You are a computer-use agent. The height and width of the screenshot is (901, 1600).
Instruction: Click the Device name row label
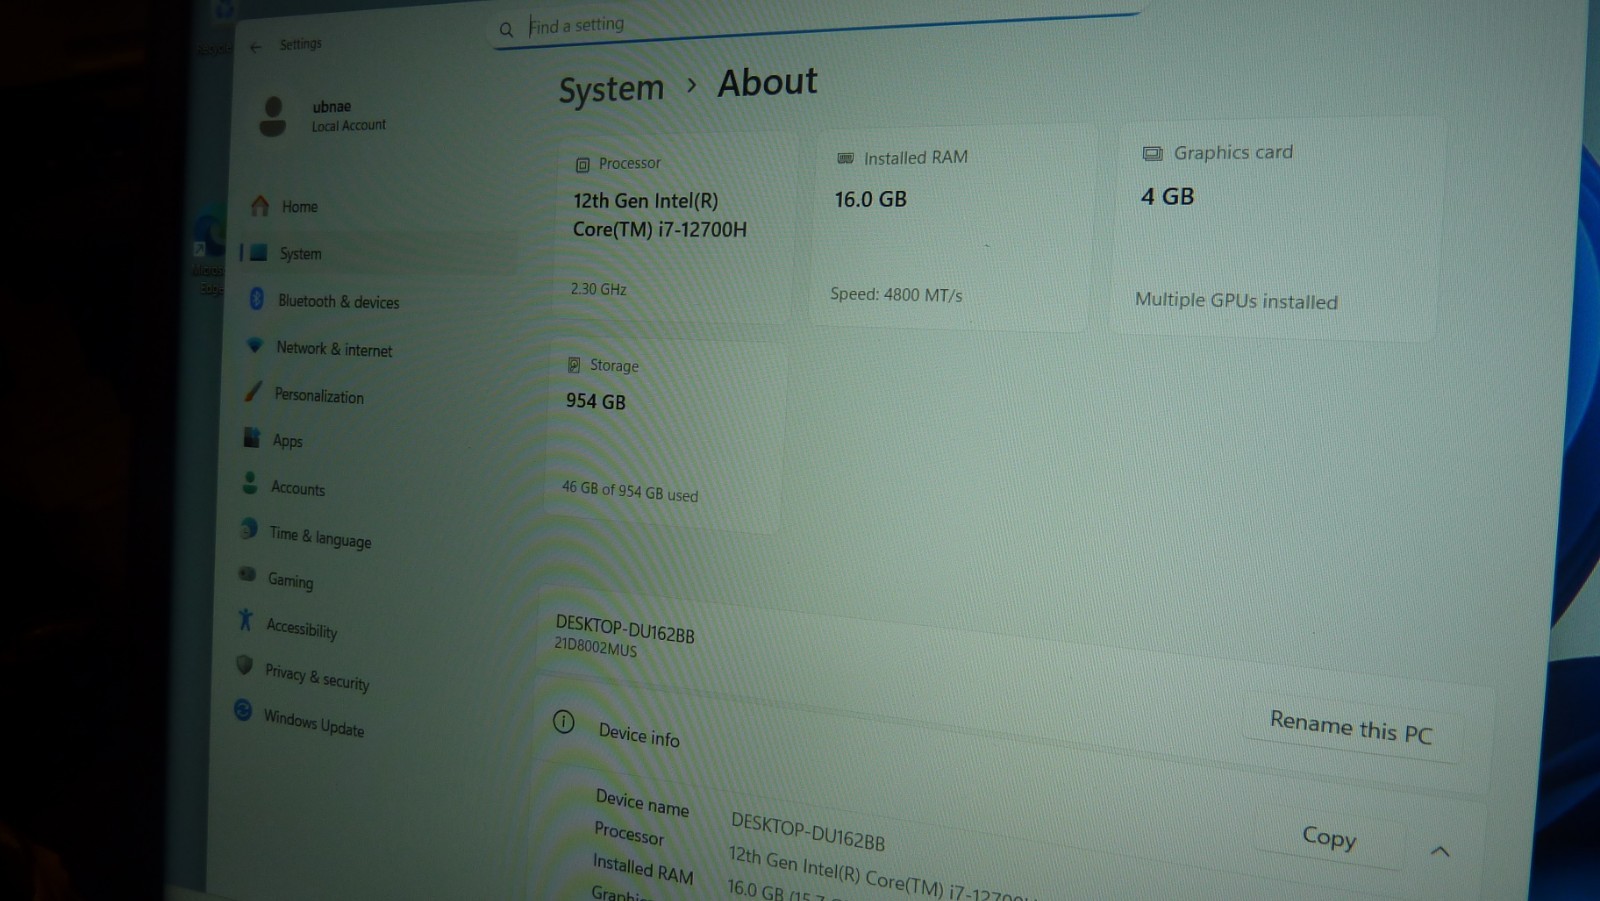642,802
